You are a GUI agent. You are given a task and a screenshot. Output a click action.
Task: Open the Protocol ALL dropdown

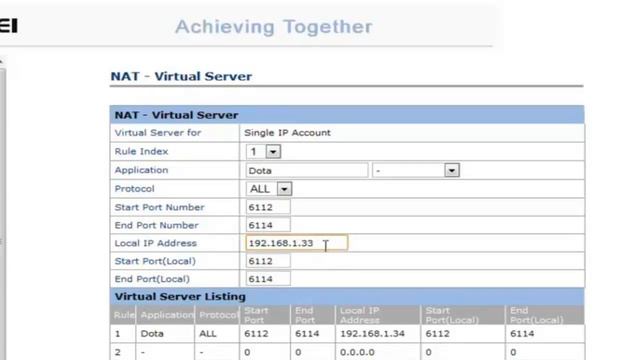coord(284,189)
